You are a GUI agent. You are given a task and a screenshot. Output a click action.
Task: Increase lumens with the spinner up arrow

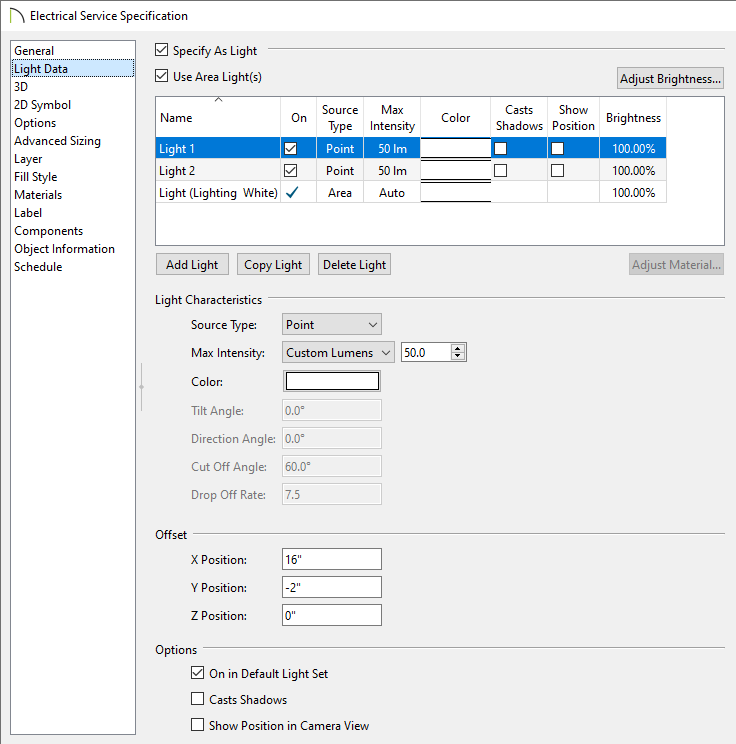point(457,348)
